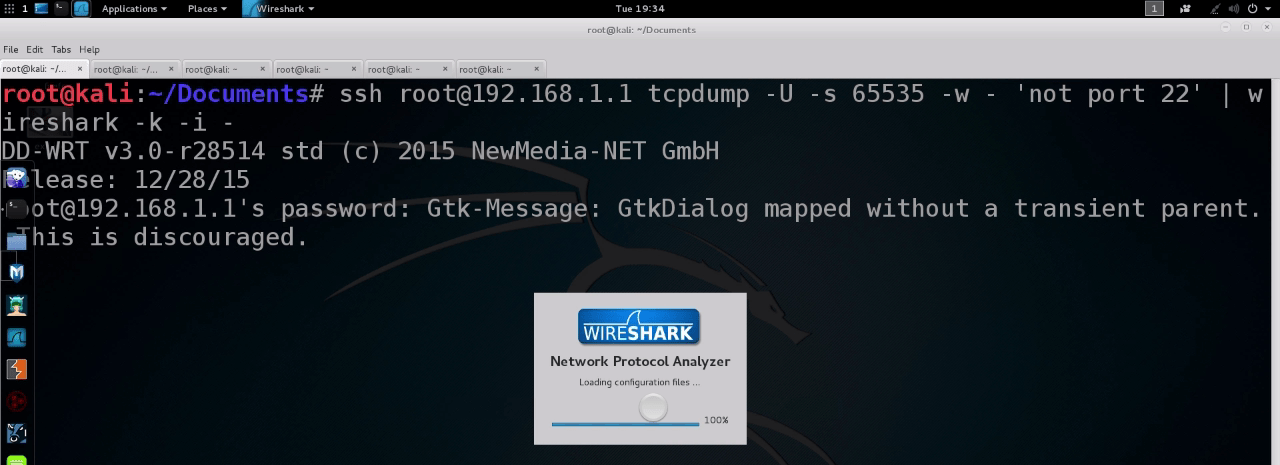Screen dimensions: 1280x465
Task: Click the 100% progress label on splash
Action: 716,421
